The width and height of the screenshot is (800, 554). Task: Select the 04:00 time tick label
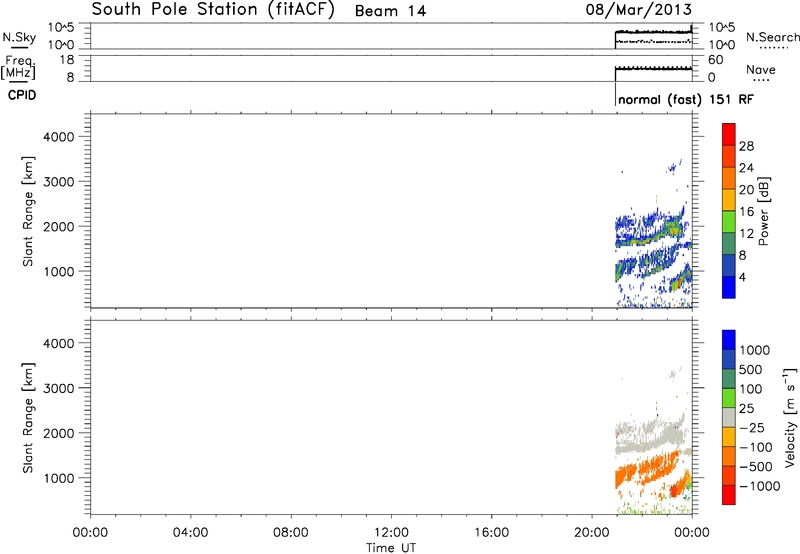click(x=190, y=533)
